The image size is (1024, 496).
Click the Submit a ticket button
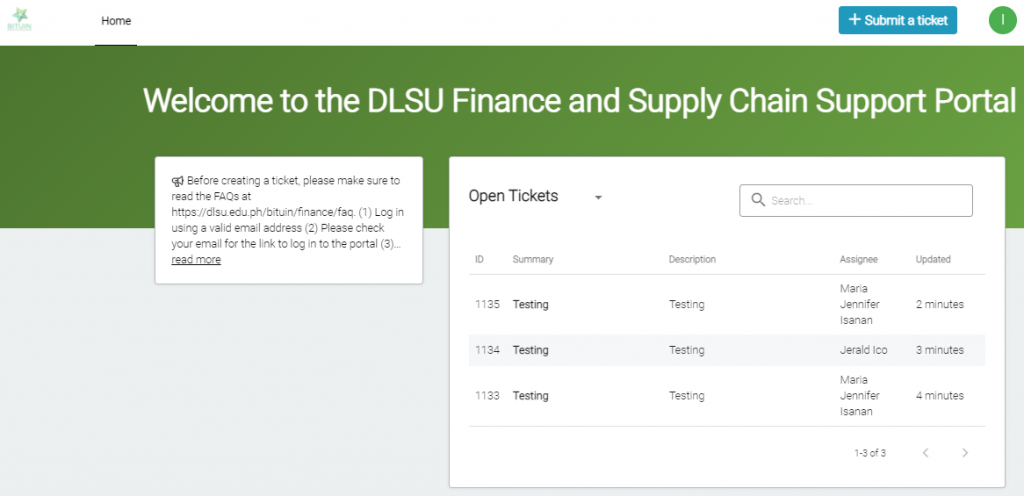[x=897, y=20]
